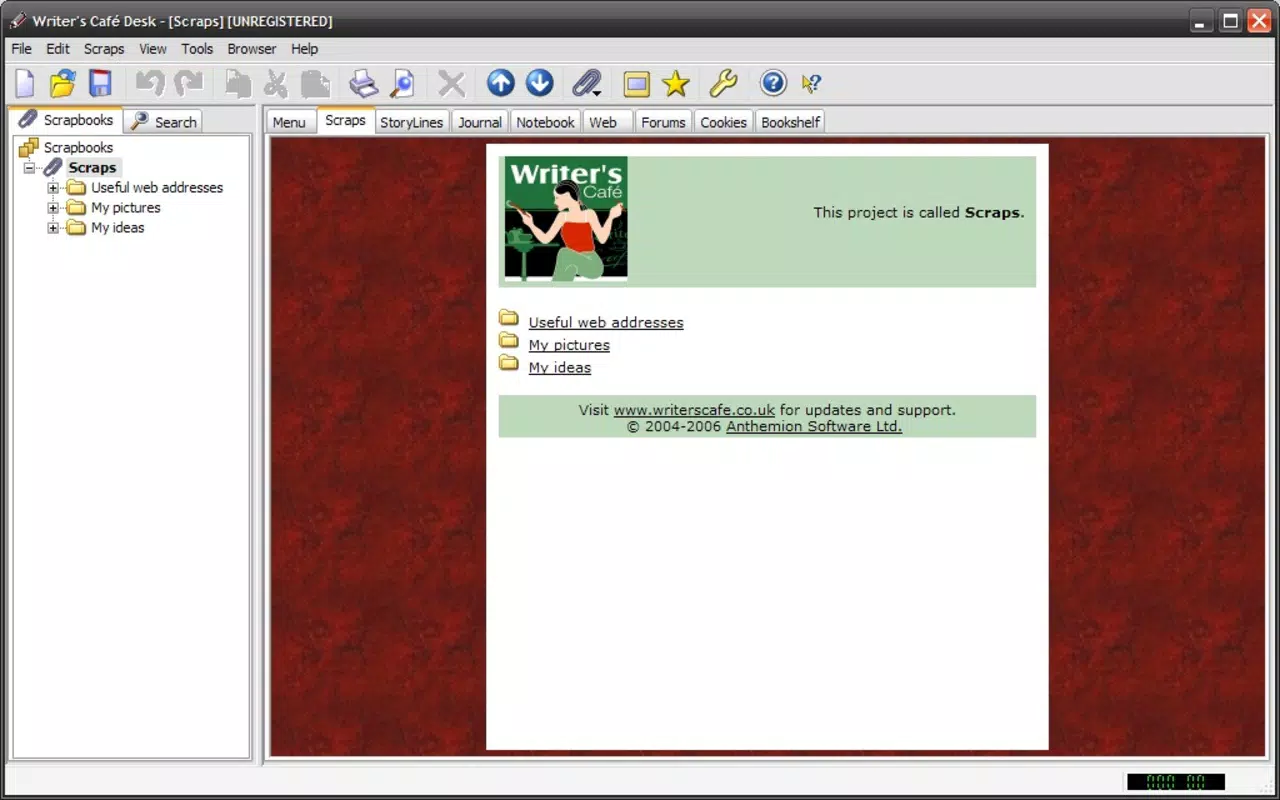Open the File menu
The width and height of the screenshot is (1280, 800).
pyautogui.click(x=21, y=48)
